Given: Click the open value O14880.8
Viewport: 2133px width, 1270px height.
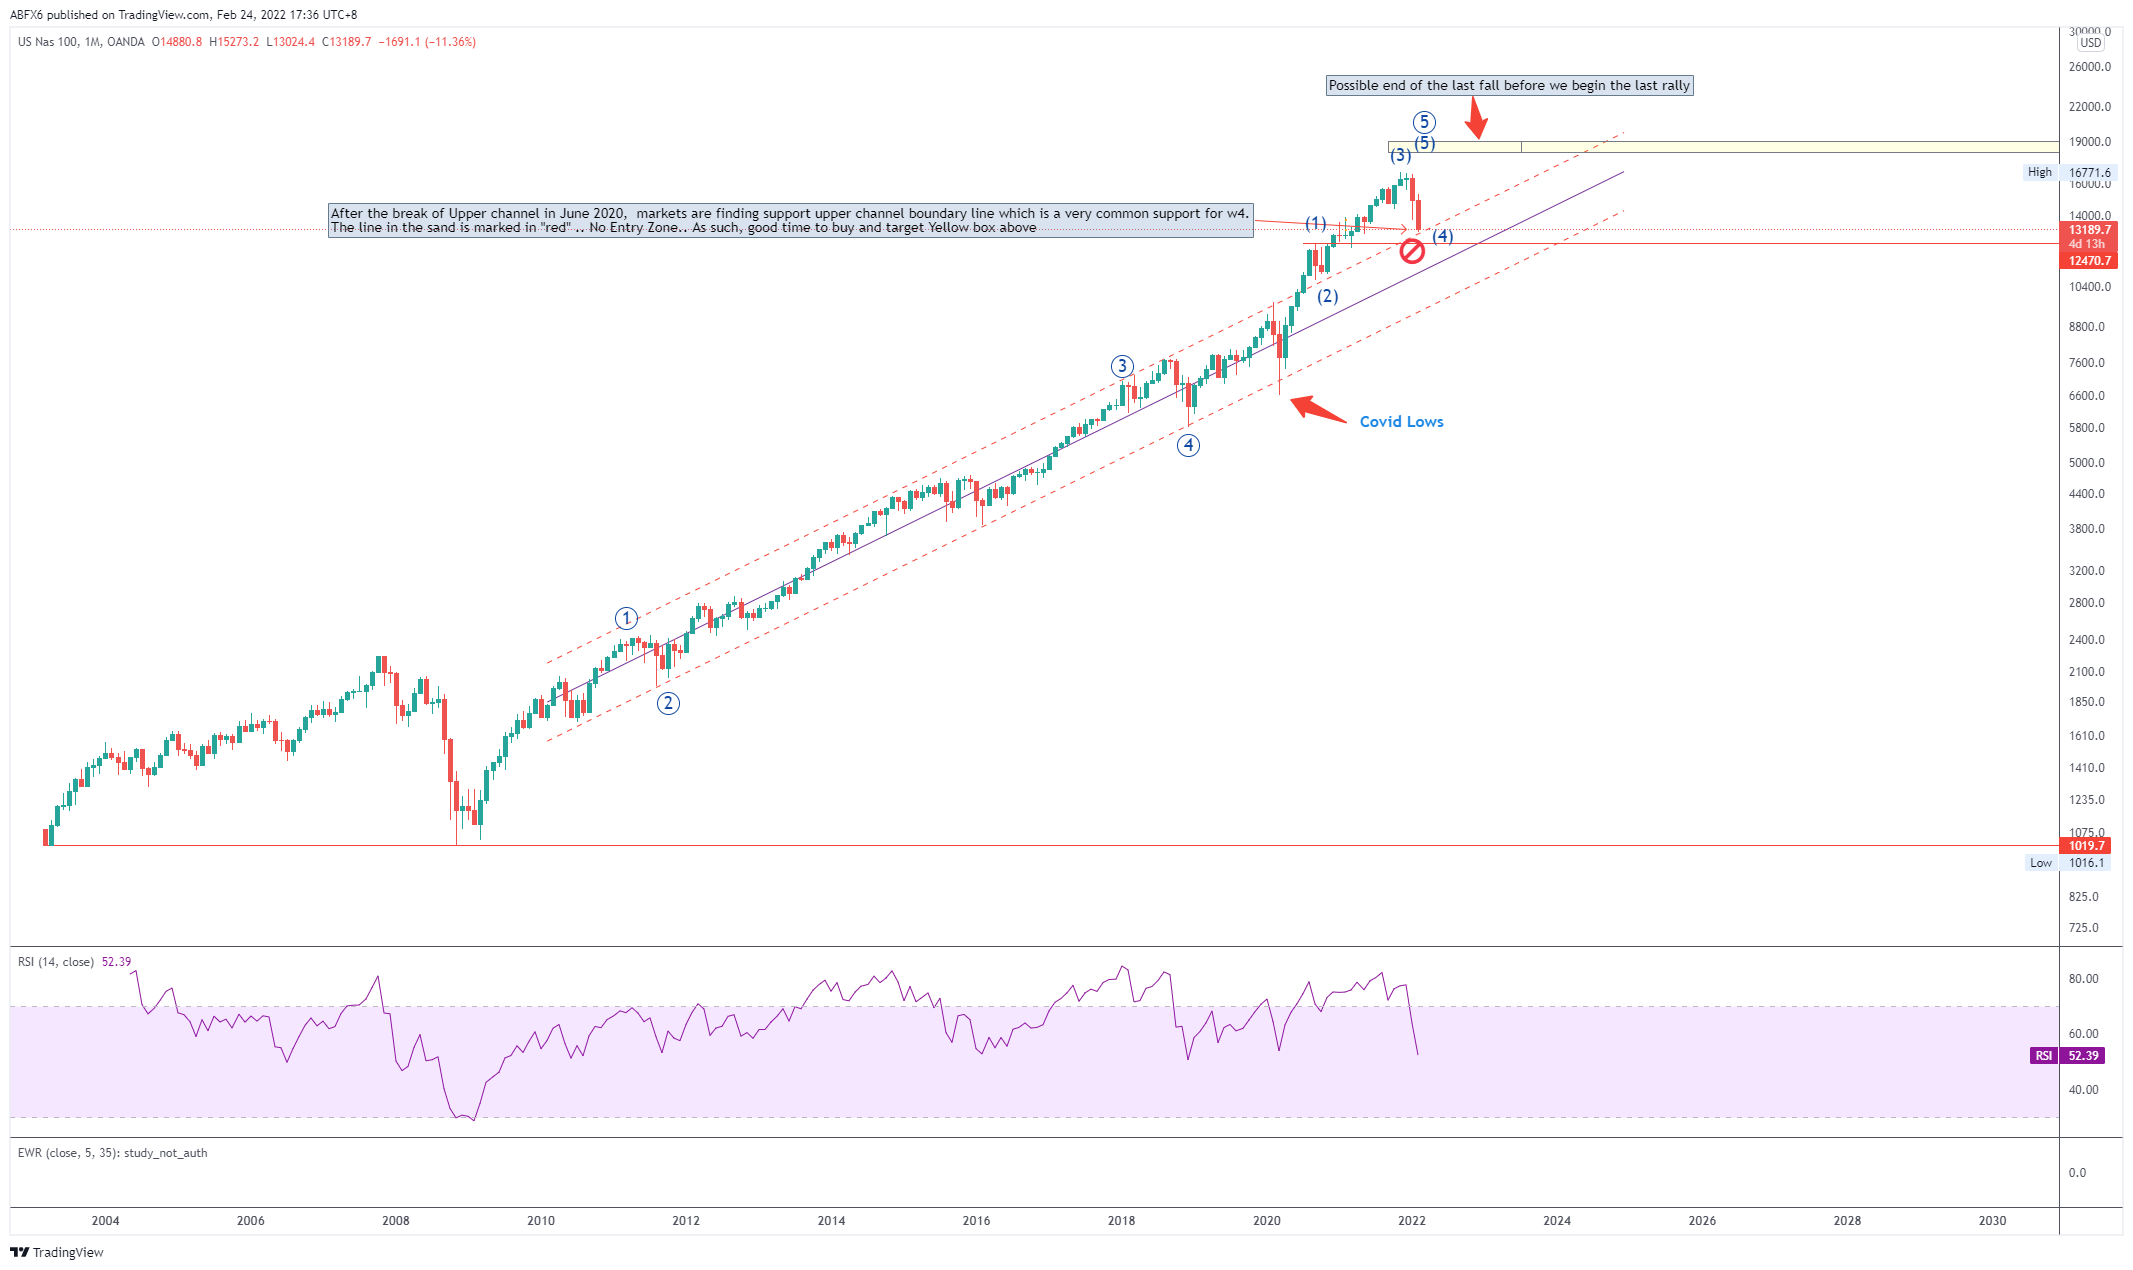Looking at the screenshot, I should coord(177,42).
